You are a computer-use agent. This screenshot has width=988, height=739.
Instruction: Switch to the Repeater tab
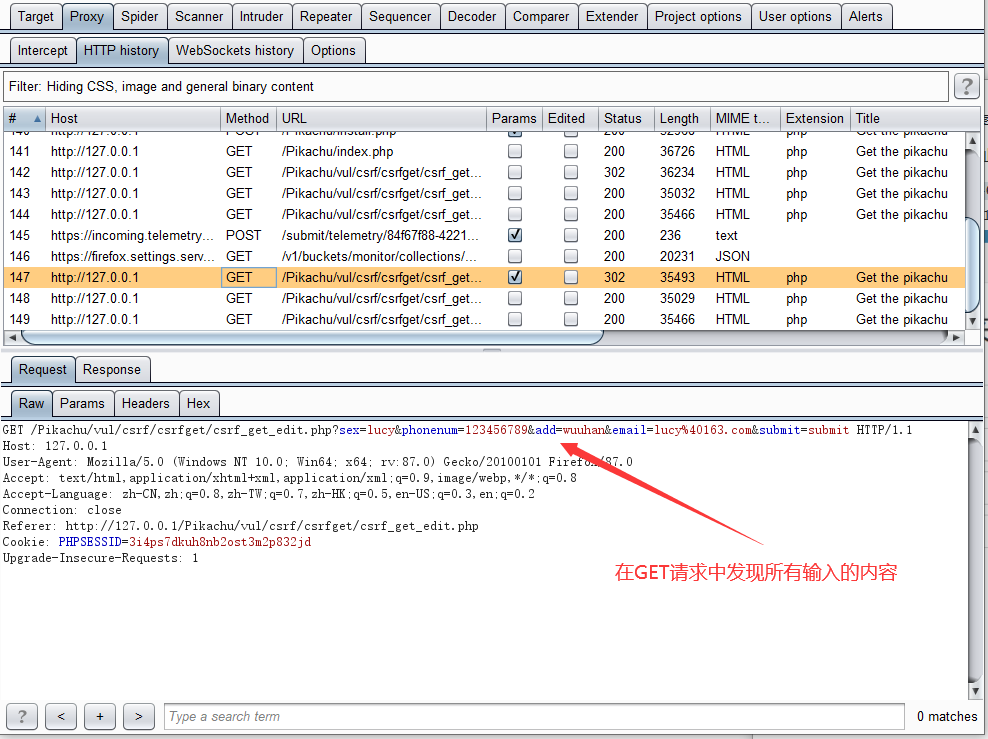tap(326, 16)
